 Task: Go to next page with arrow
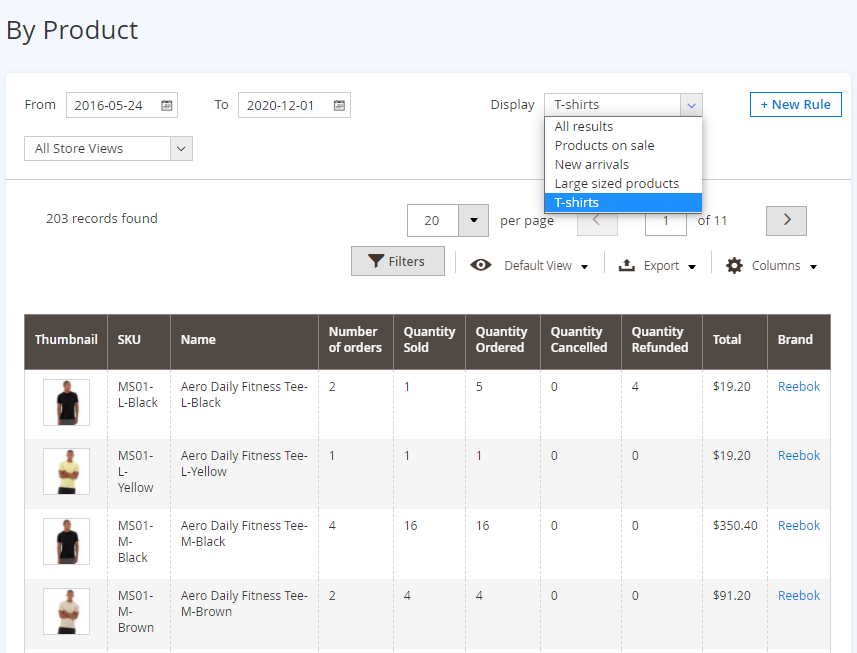tap(786, 220)
